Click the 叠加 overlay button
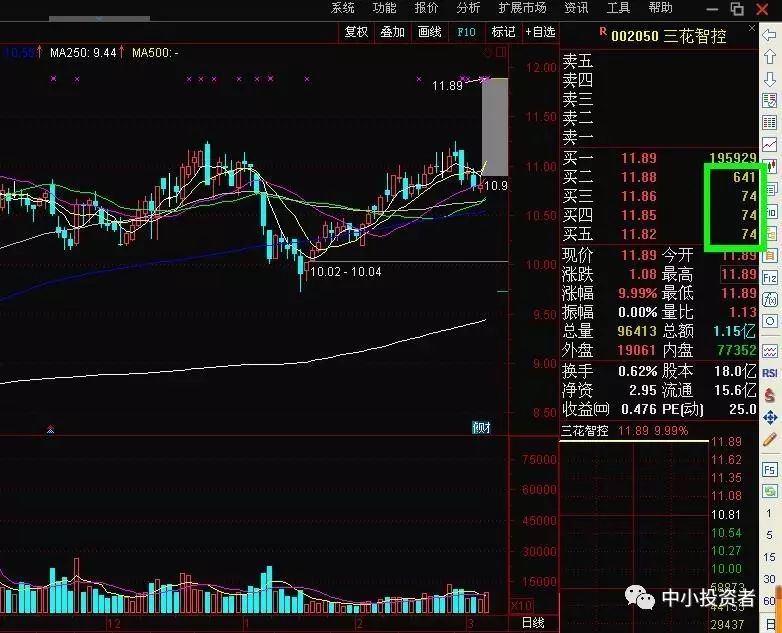The width and height of the screenshot is (782, 633). pos(392,32)
